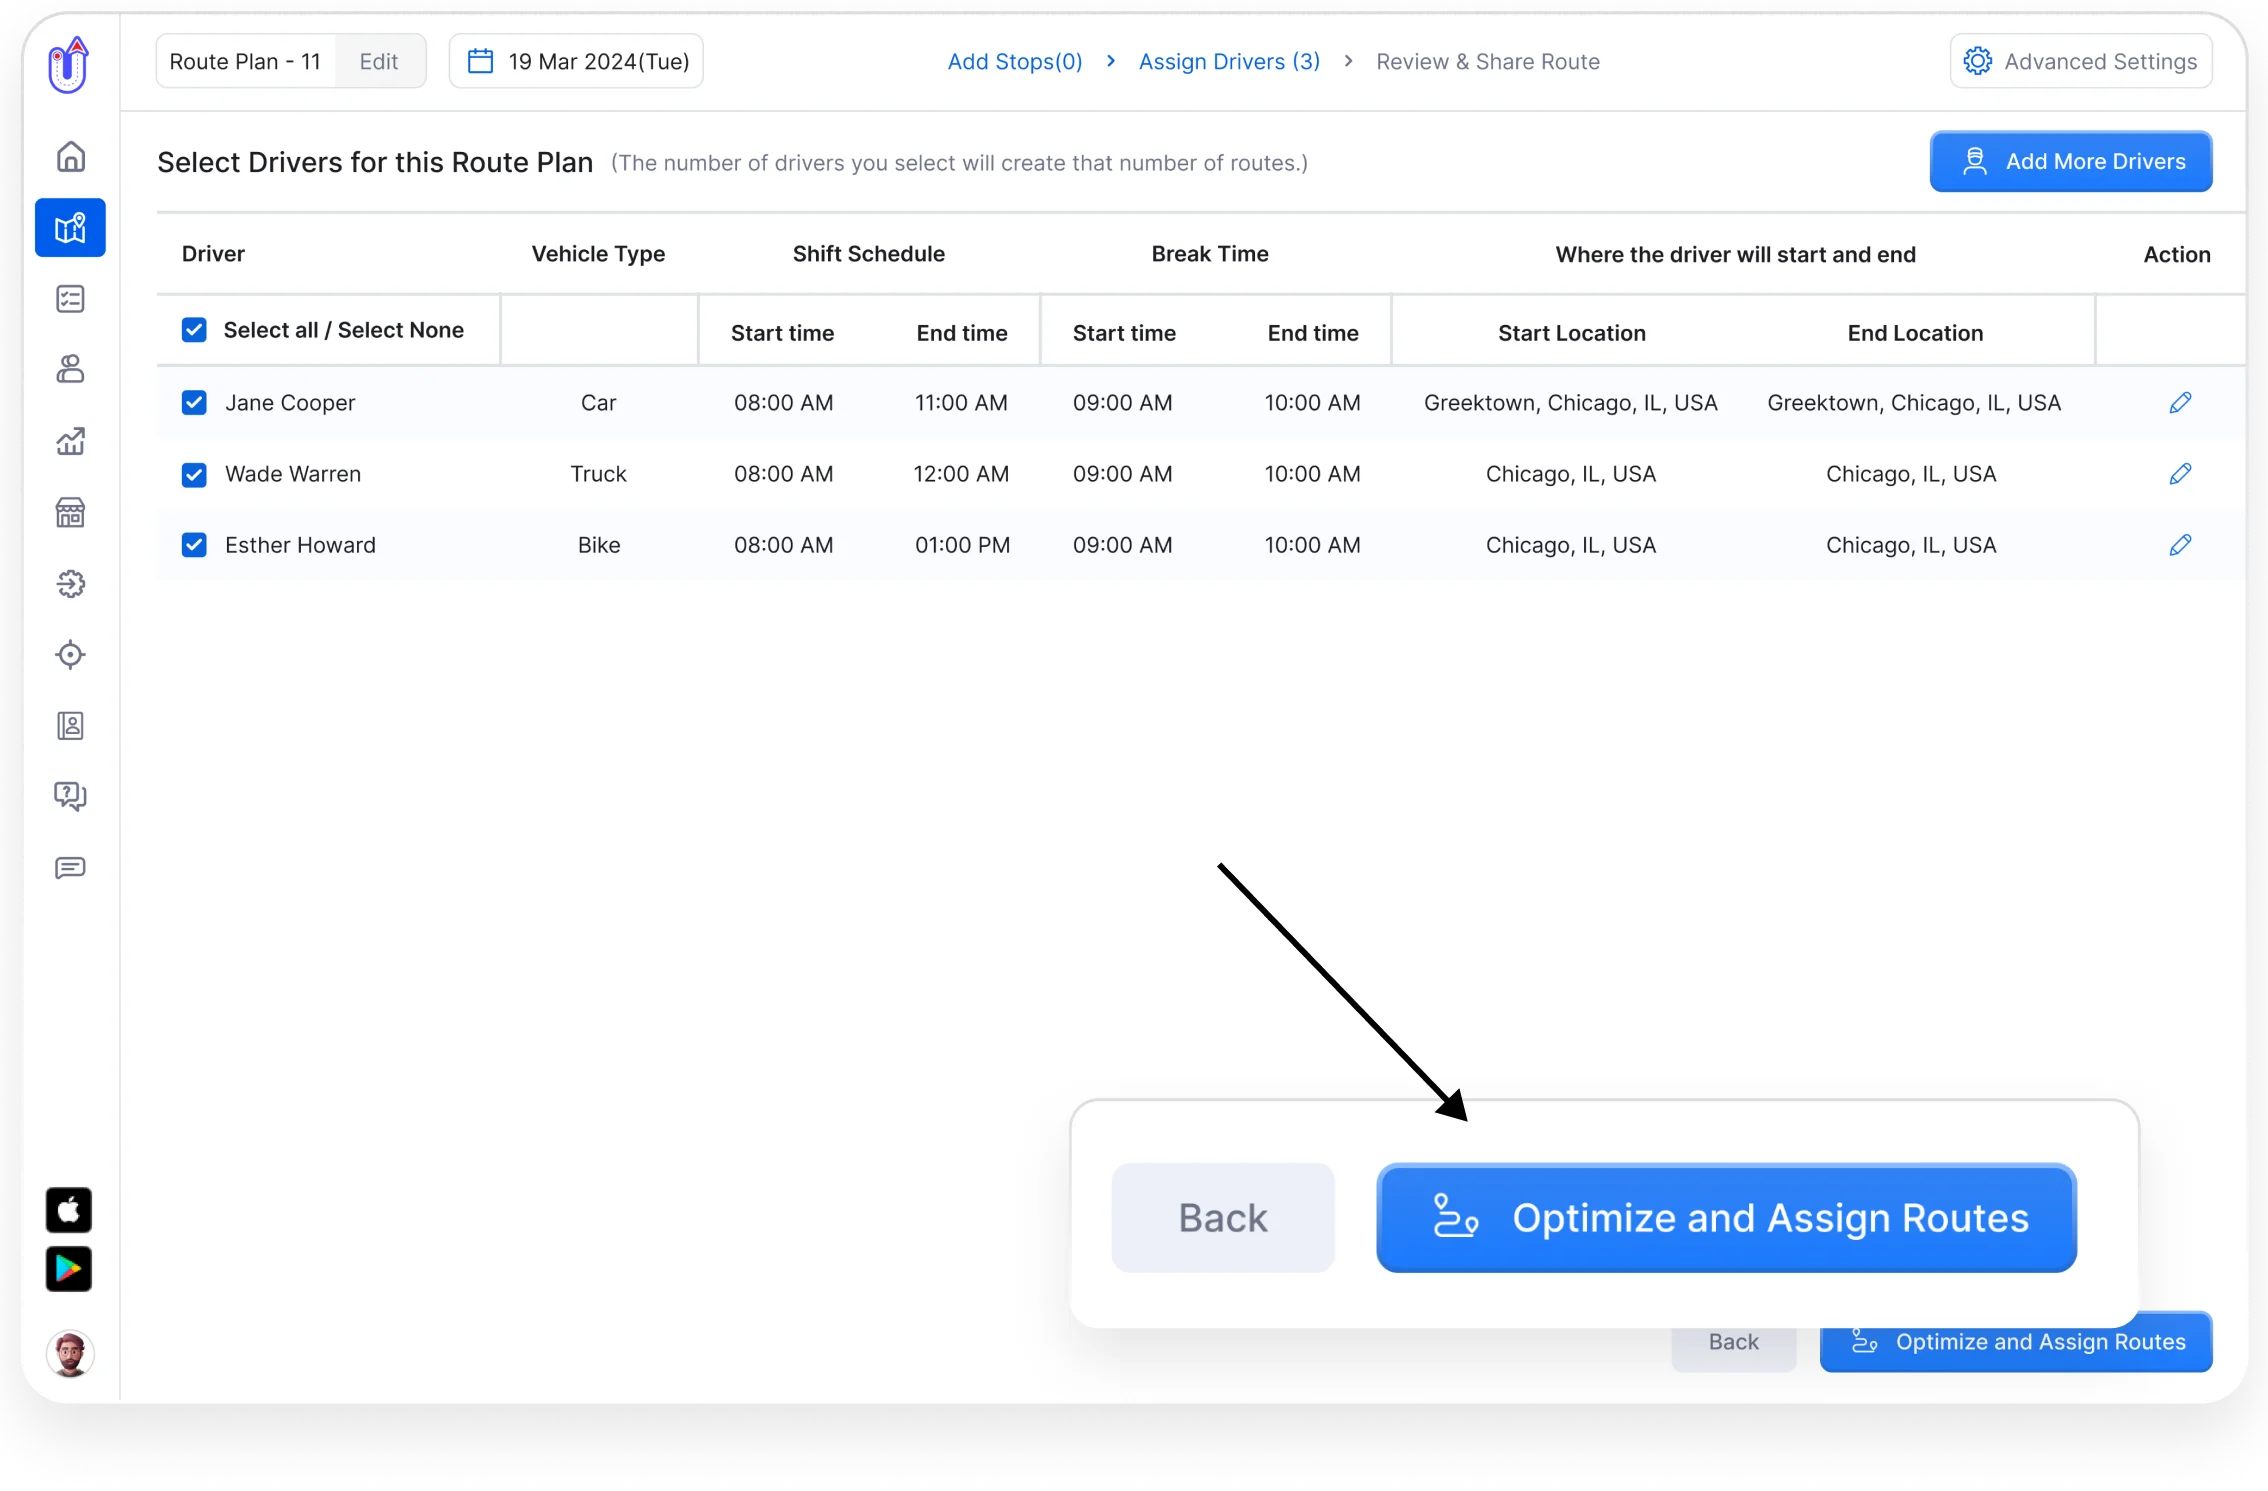Click the Apple App Store icon

pyautogui.click(x=69, y=1210)
